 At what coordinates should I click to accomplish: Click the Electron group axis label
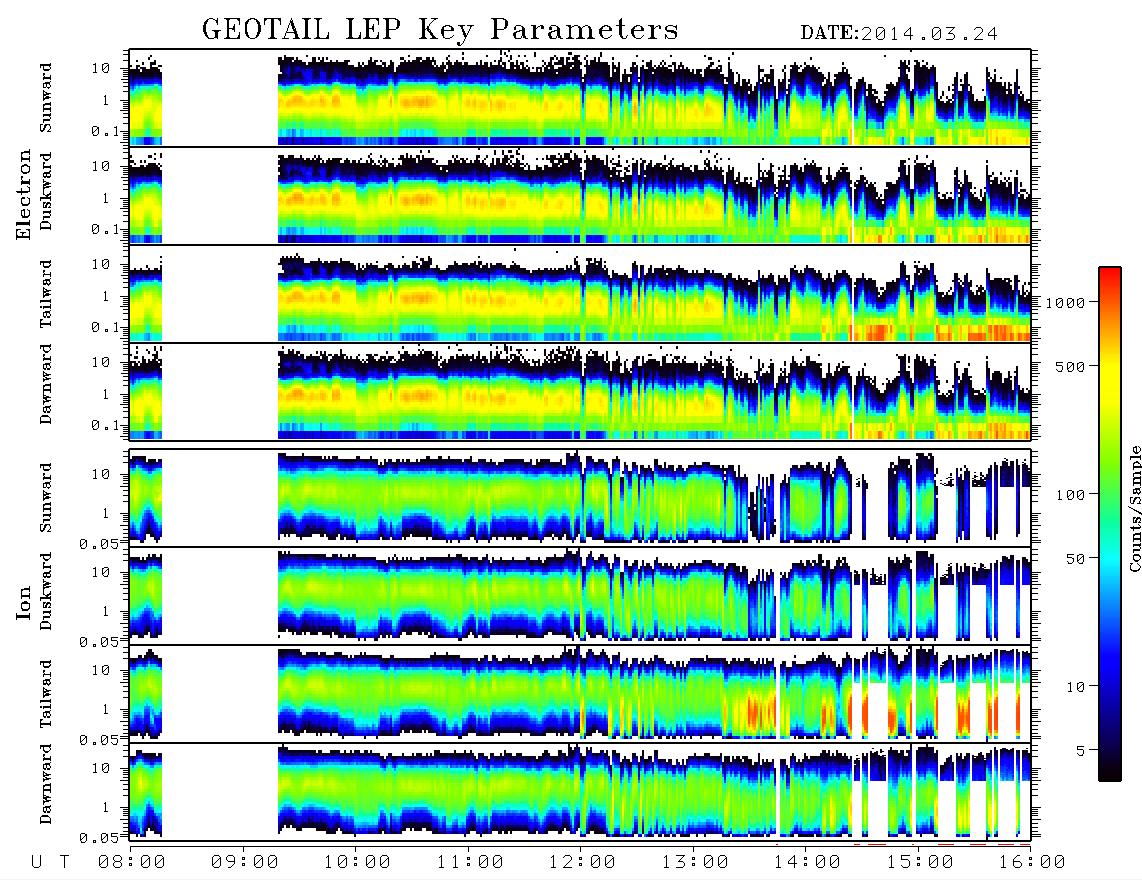click(x=24, y=194)
